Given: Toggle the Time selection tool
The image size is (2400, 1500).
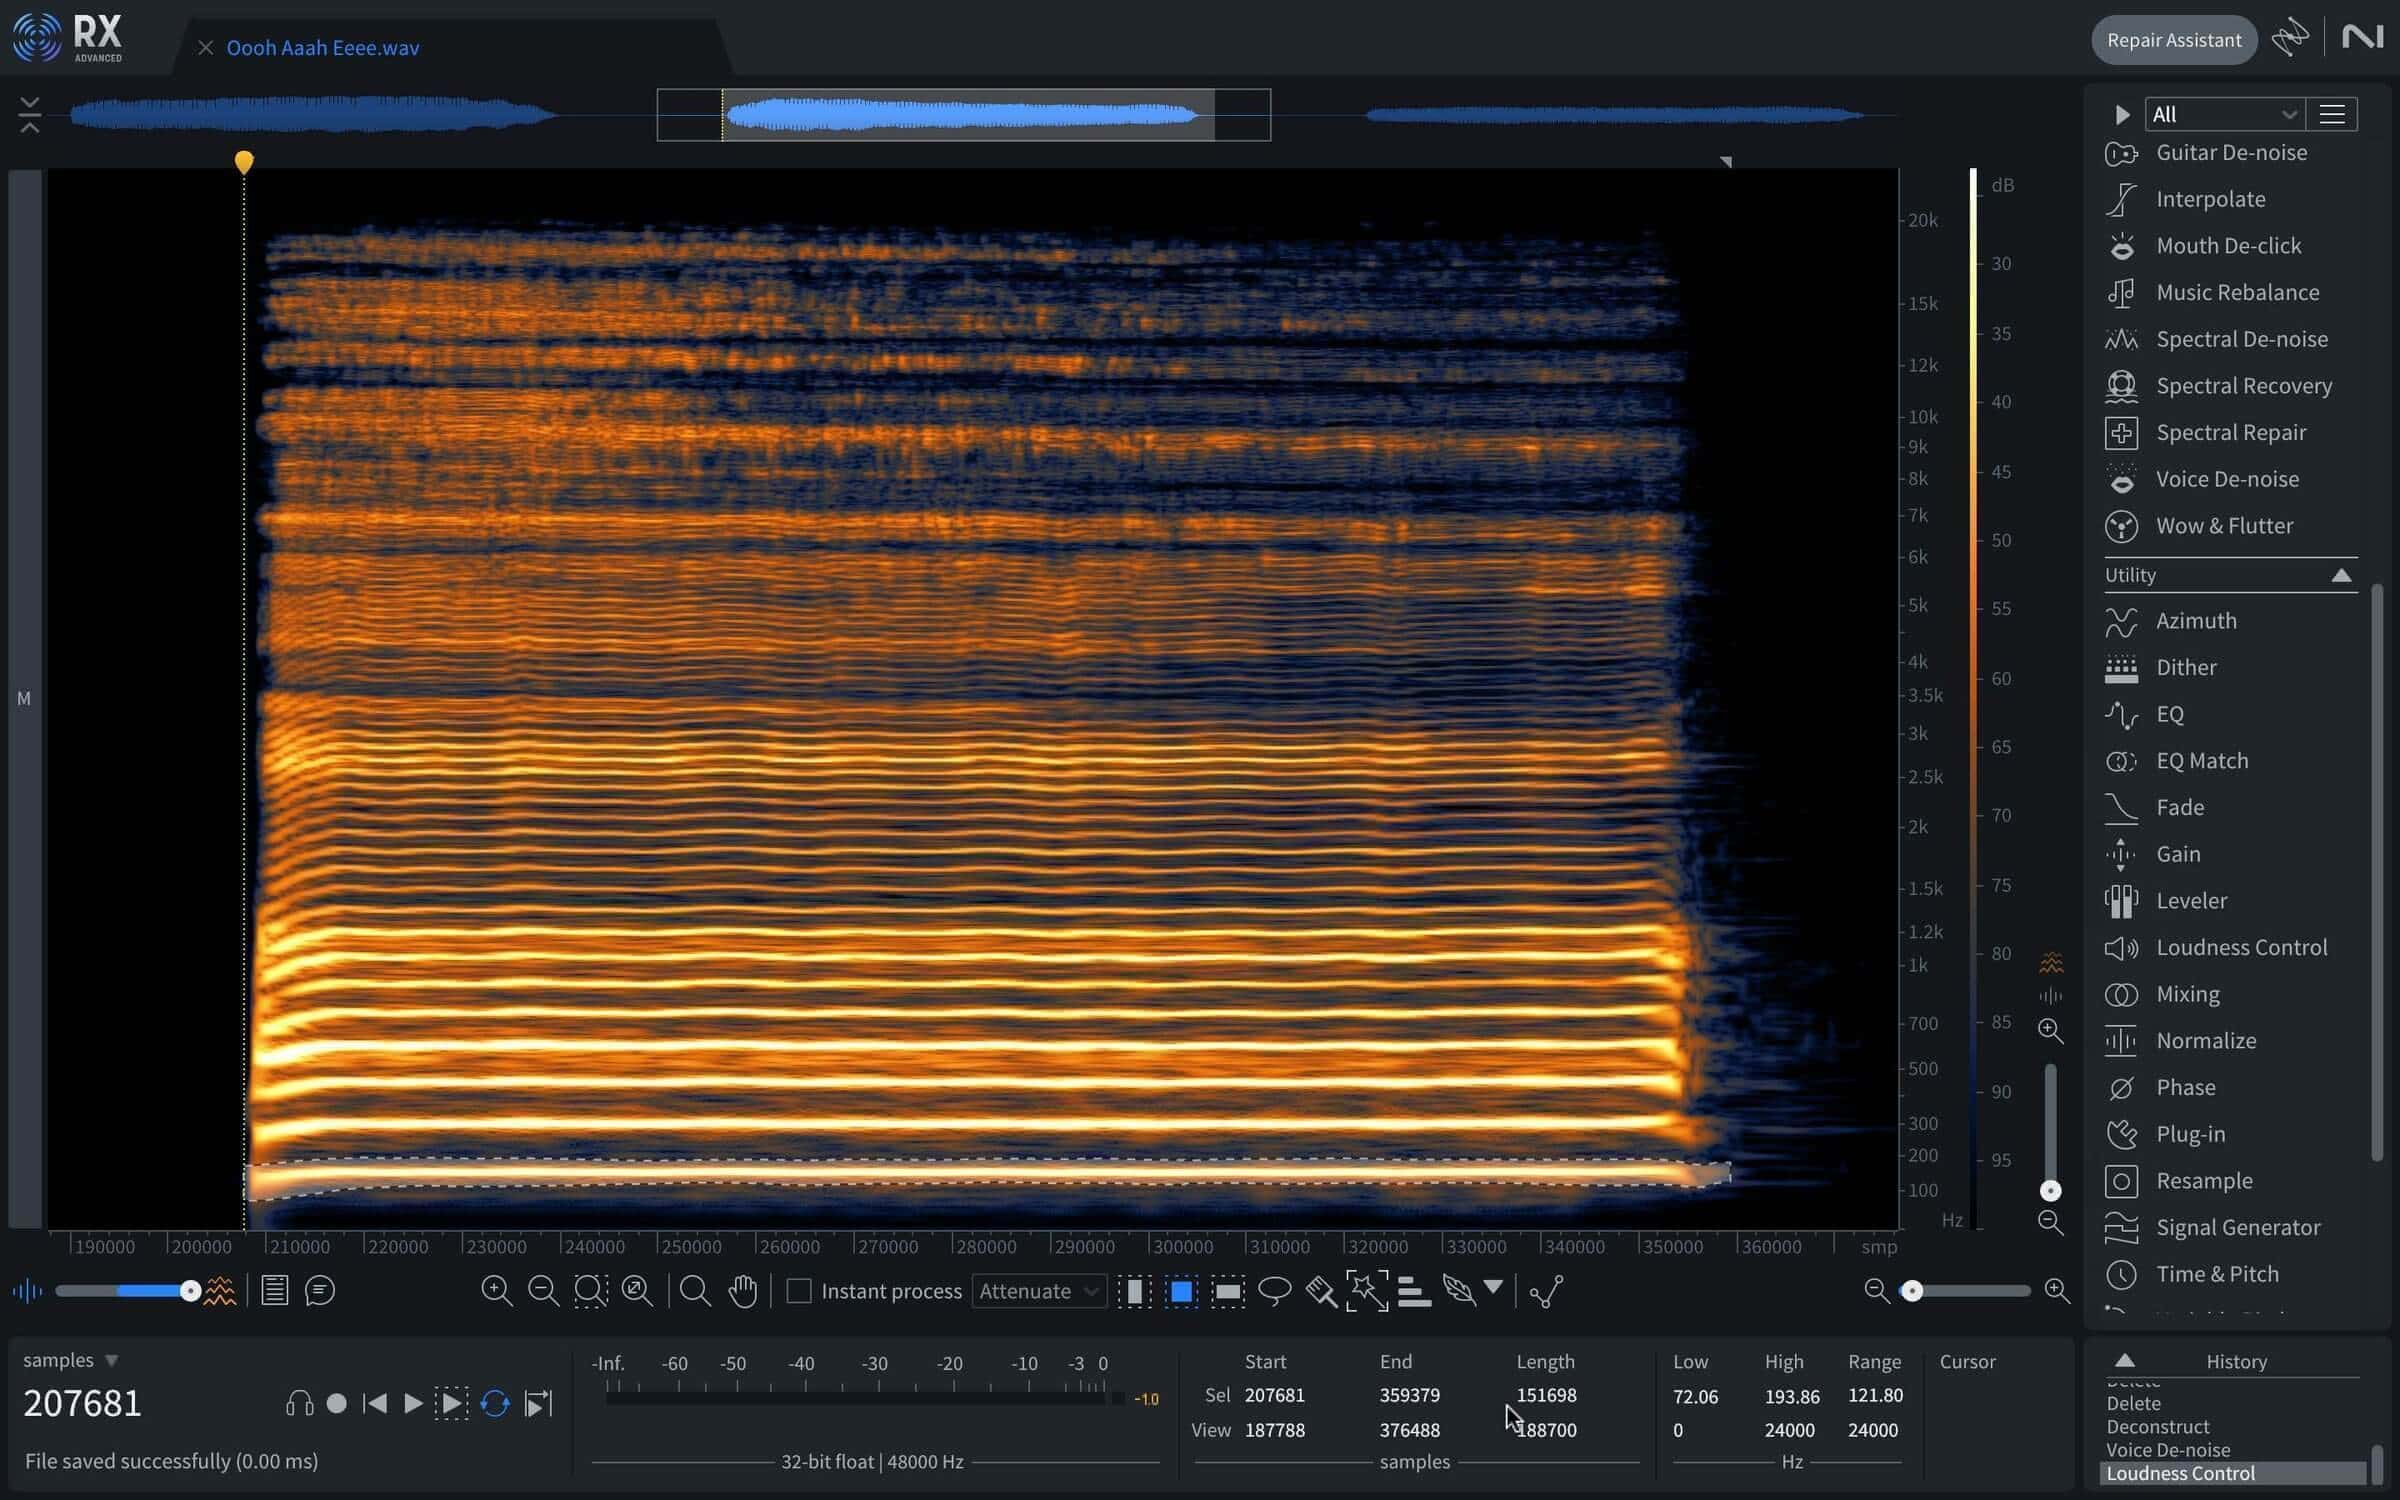Looking at the screenshot, I should coord(1134,1291).
